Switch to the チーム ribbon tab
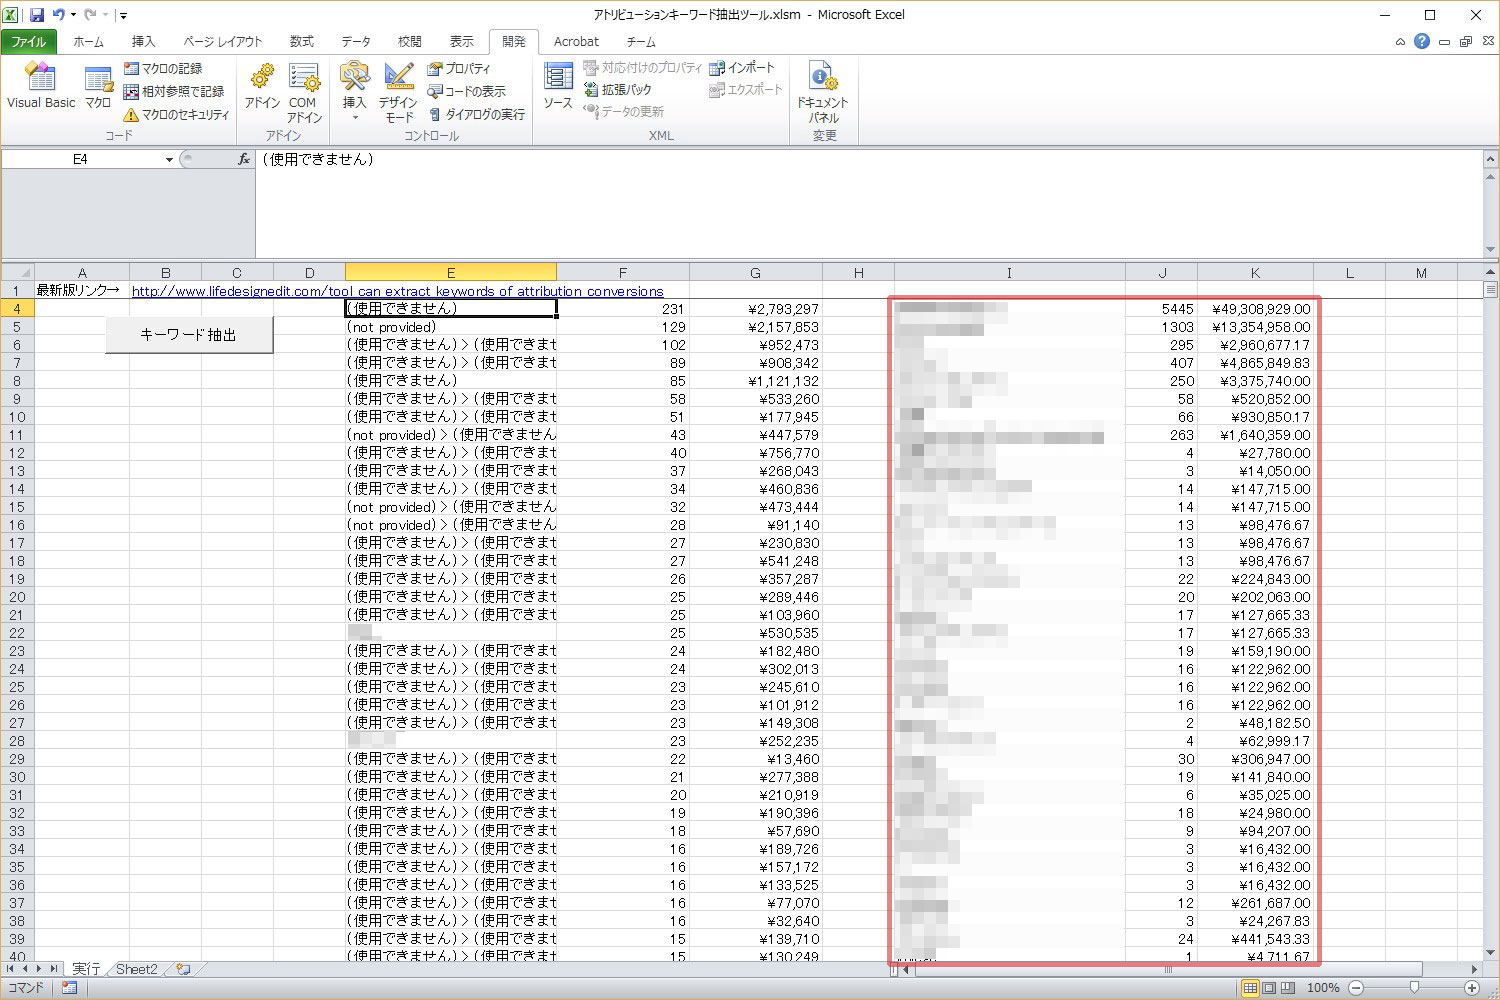The height and width of the screenshot is (1000, 1500). coord(641,42)
